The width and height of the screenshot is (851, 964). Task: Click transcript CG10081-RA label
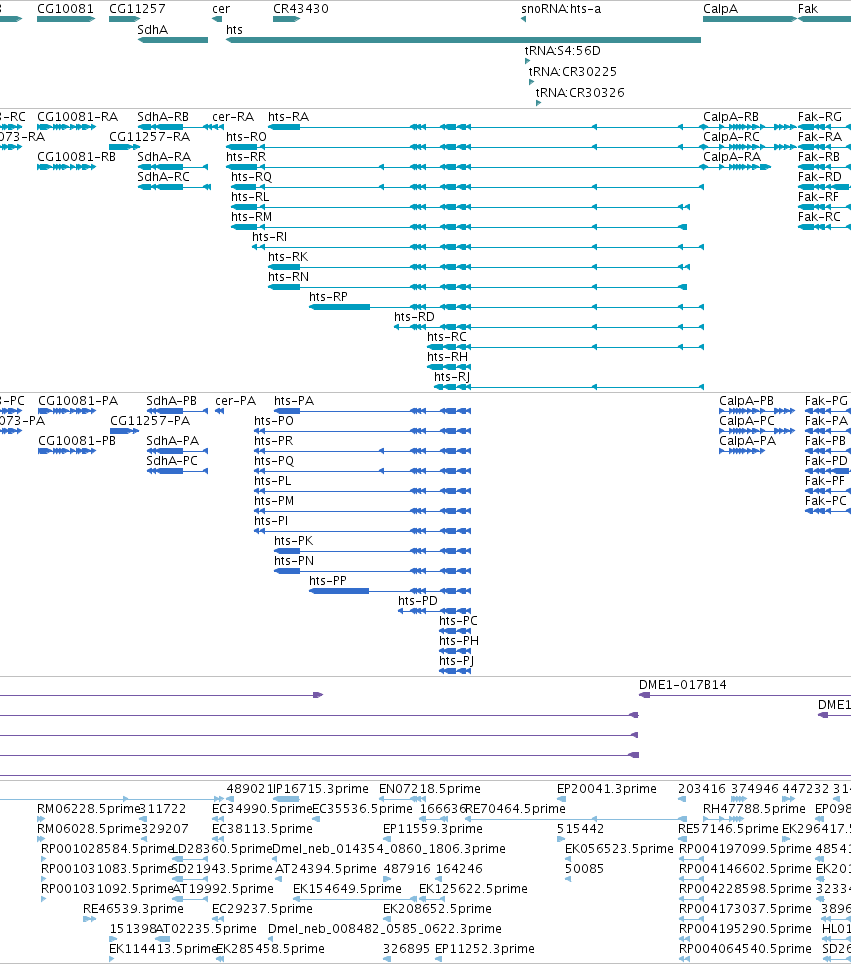click(x=77, y=117)
